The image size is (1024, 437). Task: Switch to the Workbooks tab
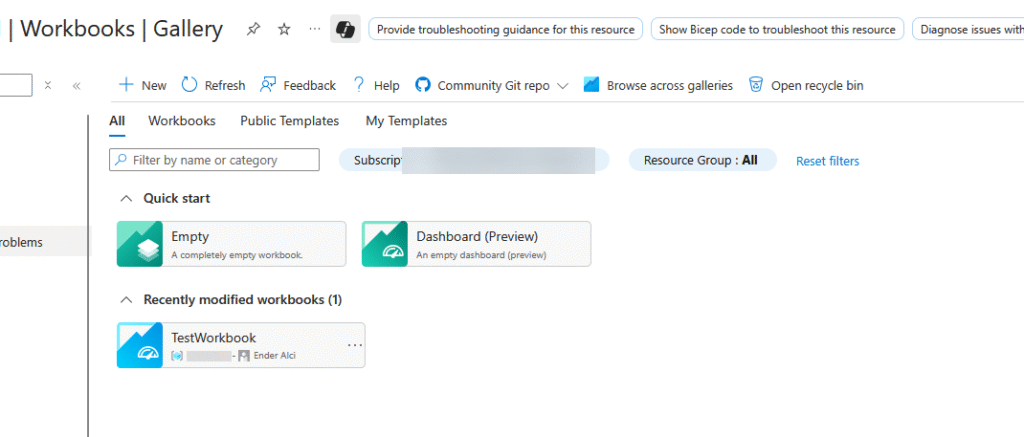[182, 121]
